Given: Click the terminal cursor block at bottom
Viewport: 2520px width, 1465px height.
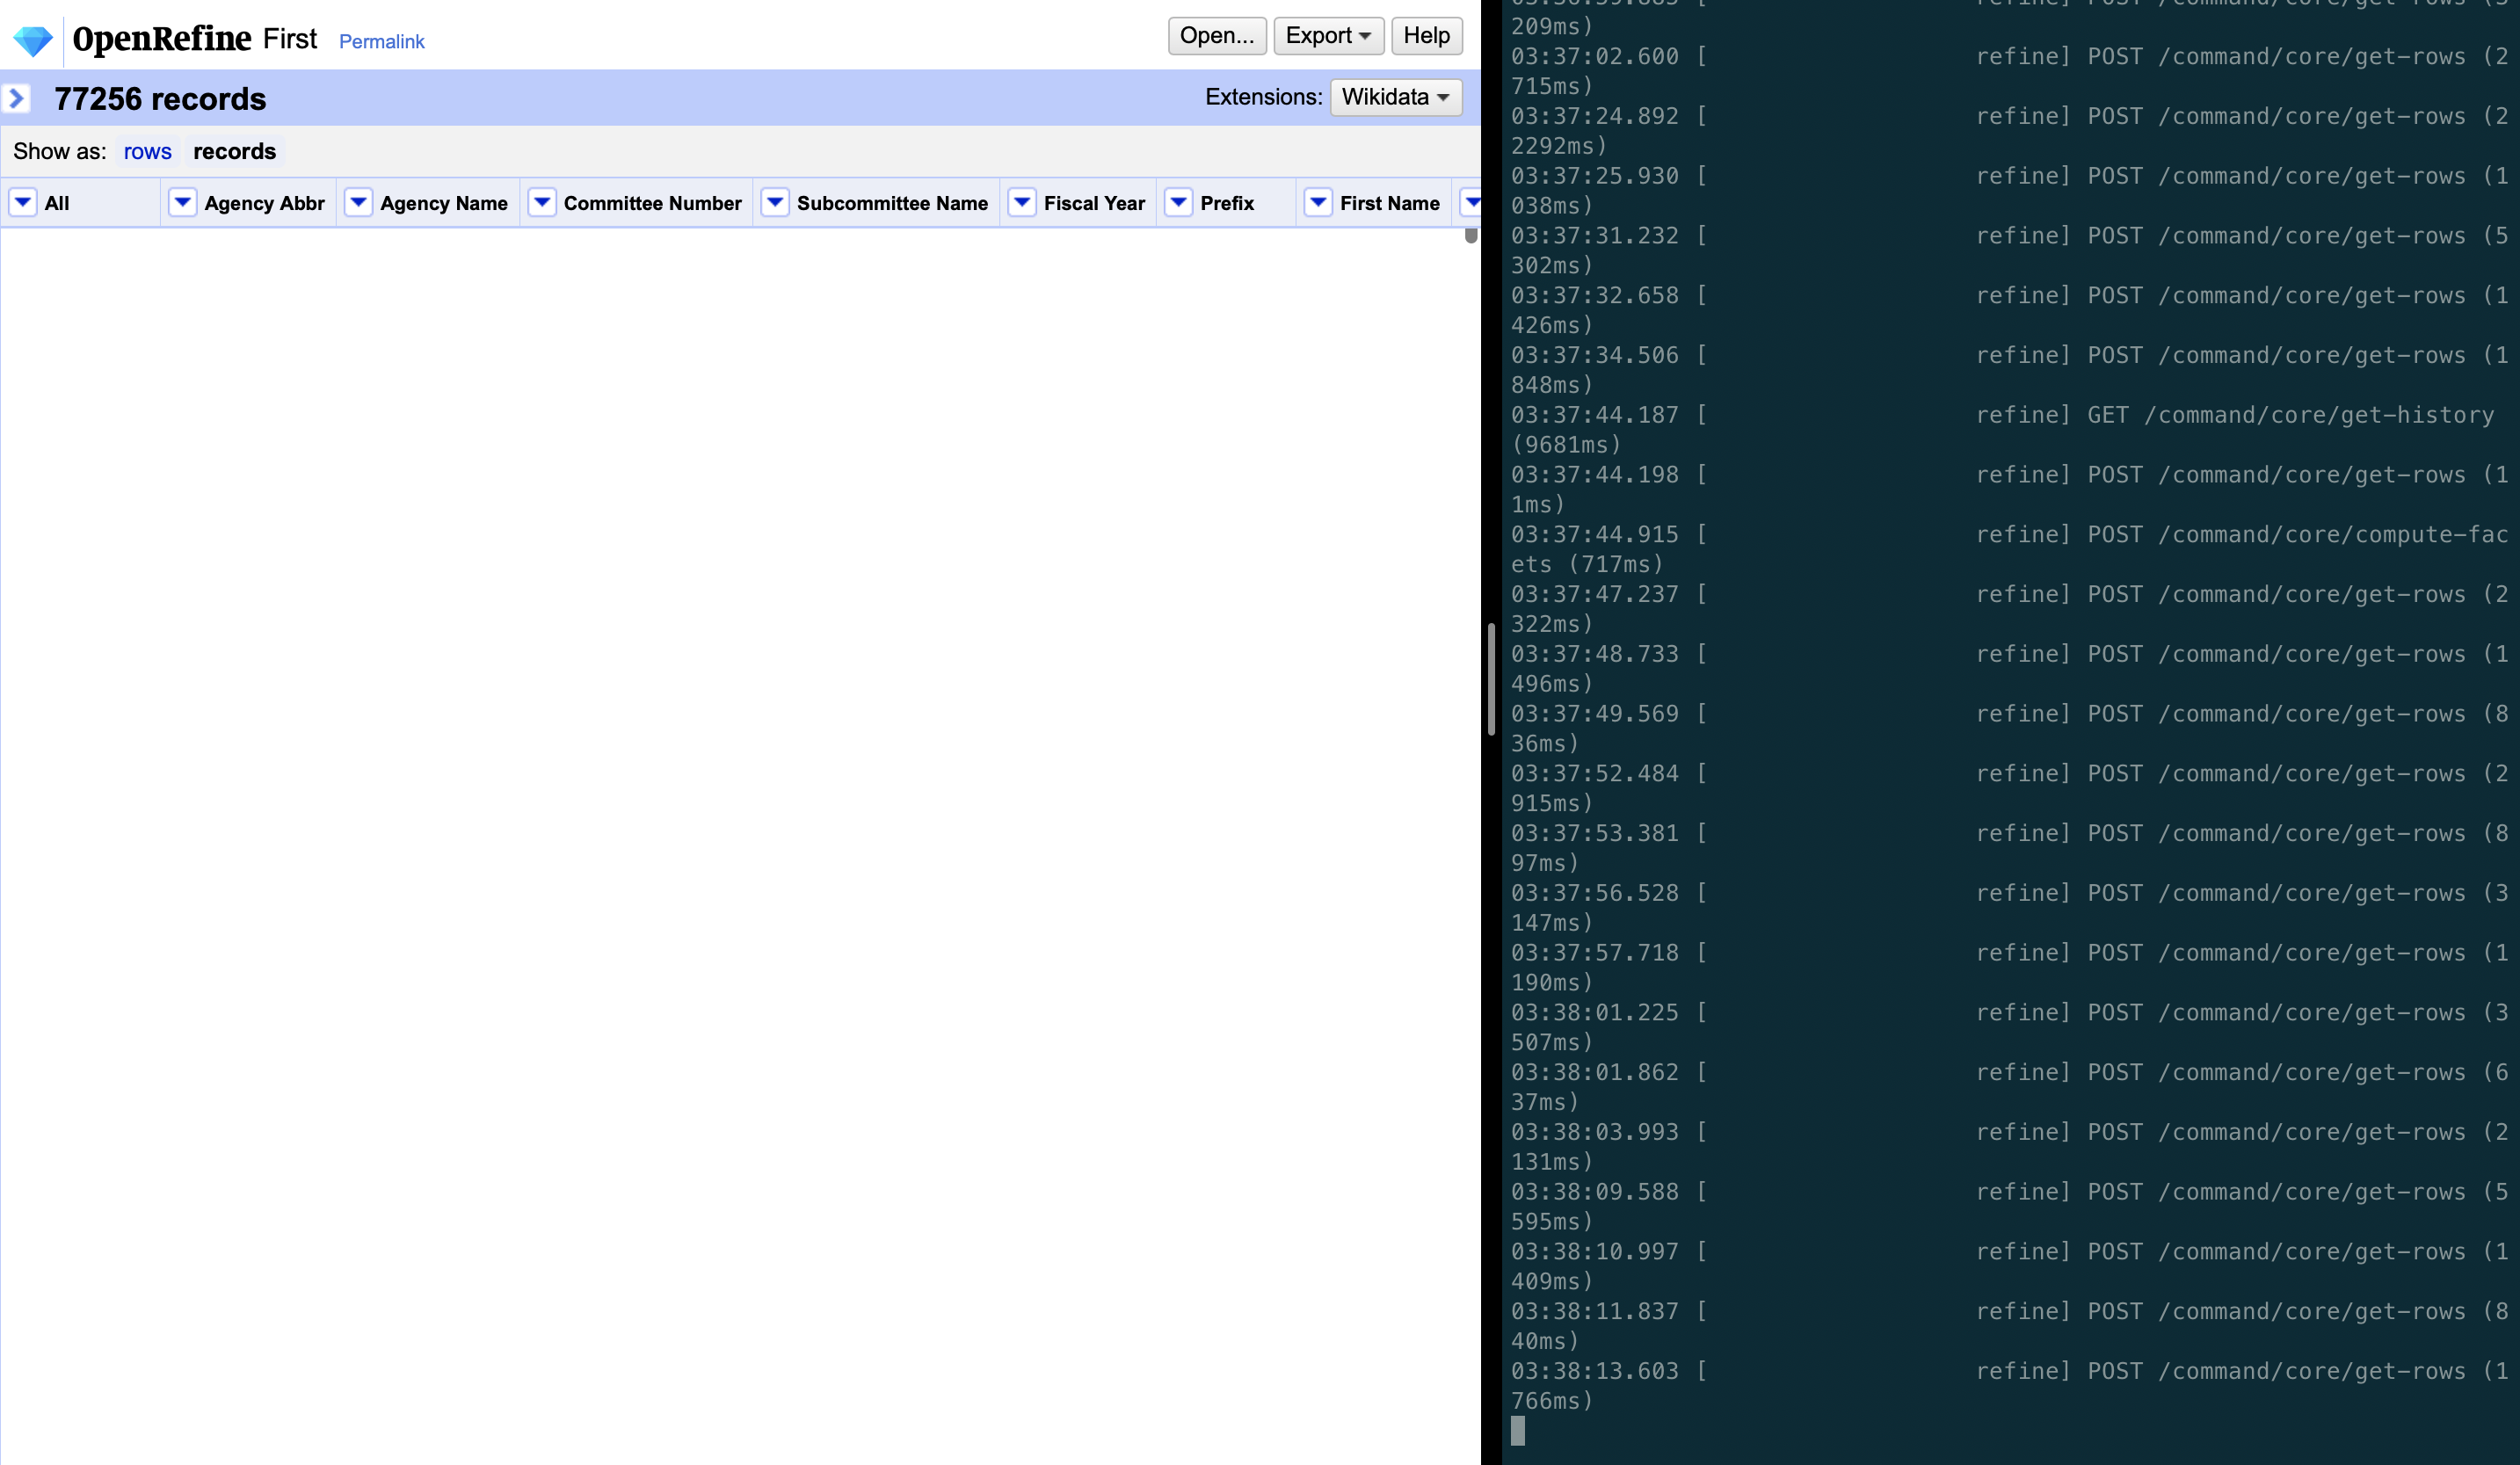Looking at the screenshot, I should [x=1518, y=1431].
